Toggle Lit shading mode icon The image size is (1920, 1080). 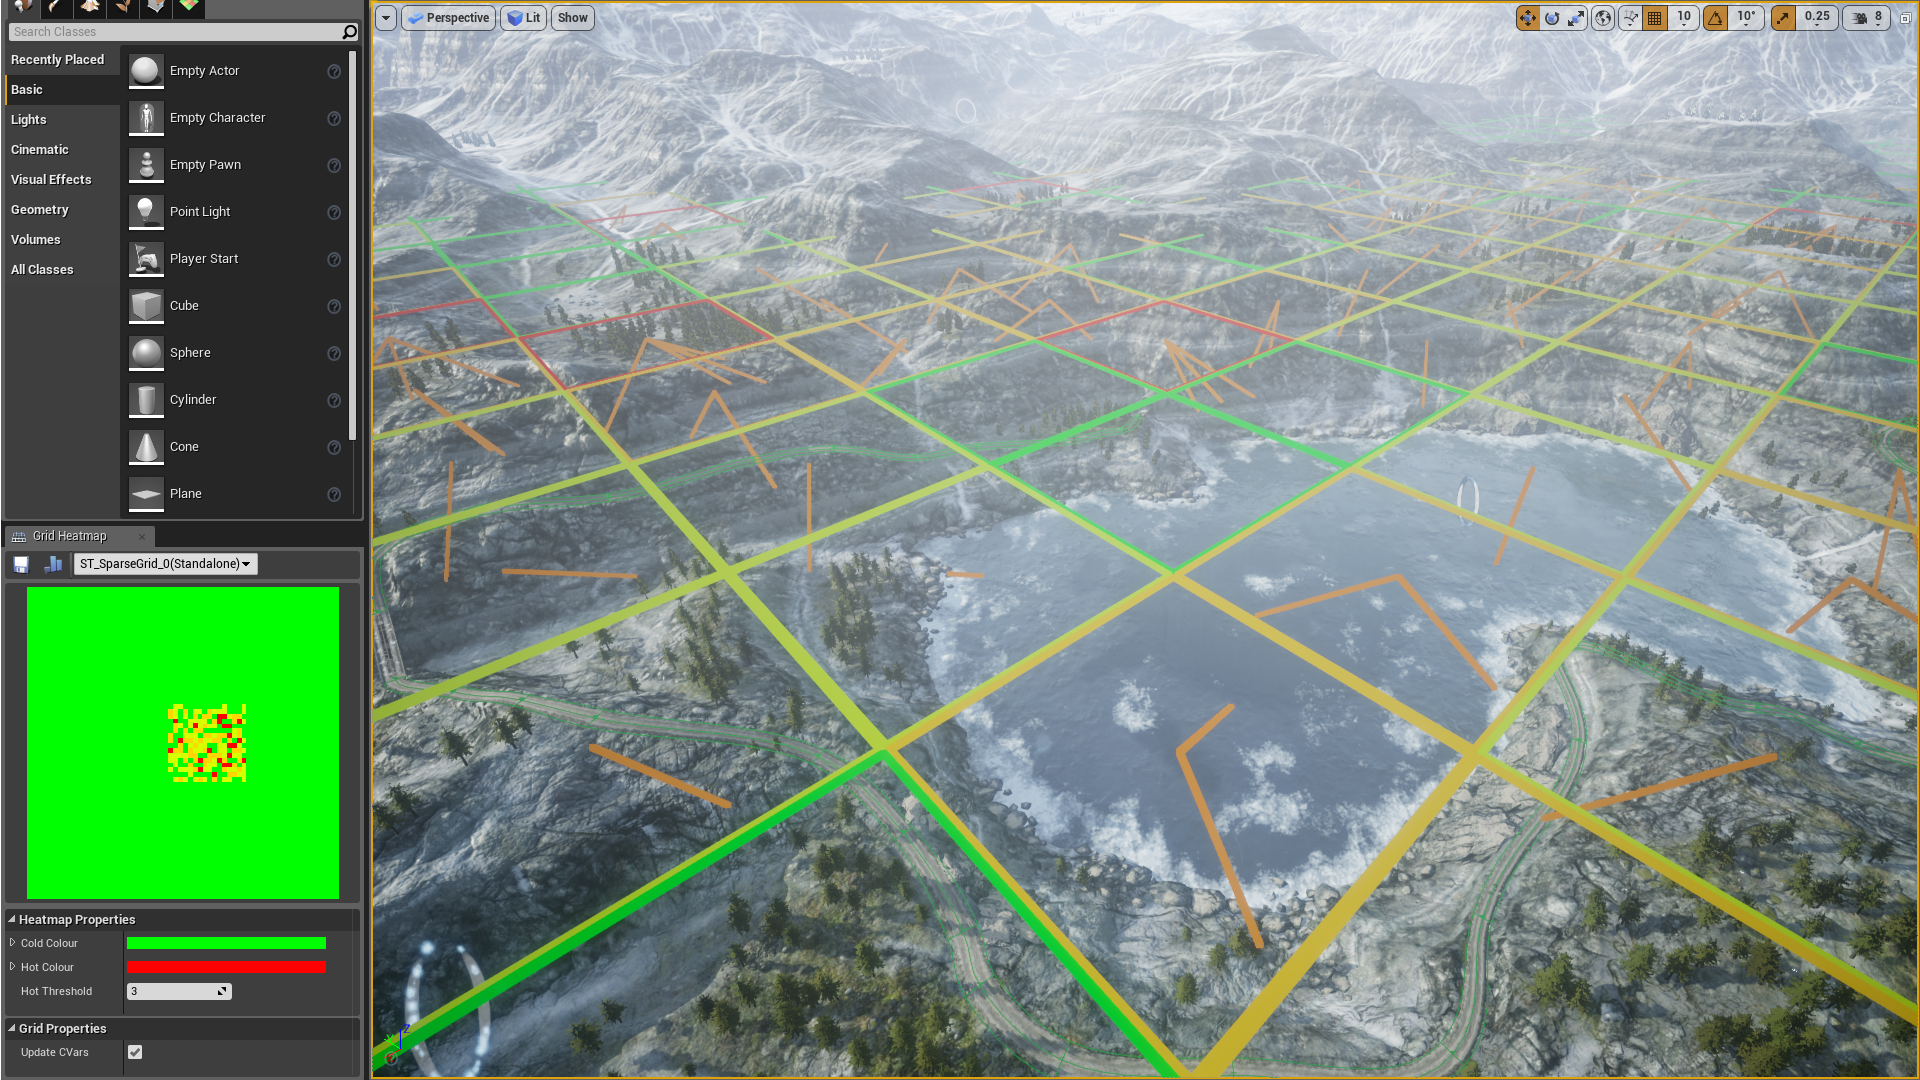click(524, 17)
